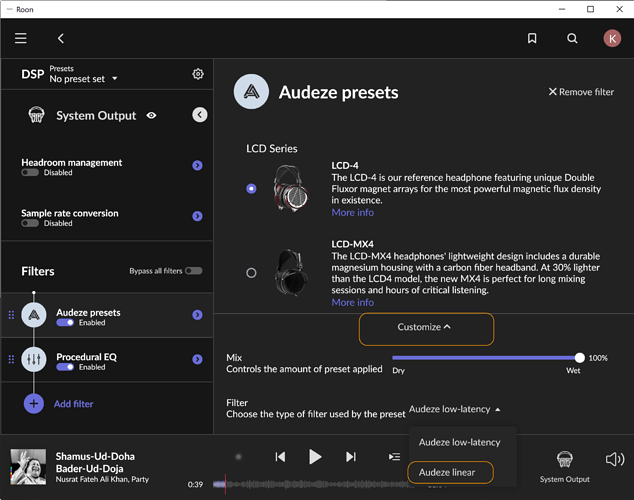
Task: Click the Procedural EQ label
Action: pos(87,357)
